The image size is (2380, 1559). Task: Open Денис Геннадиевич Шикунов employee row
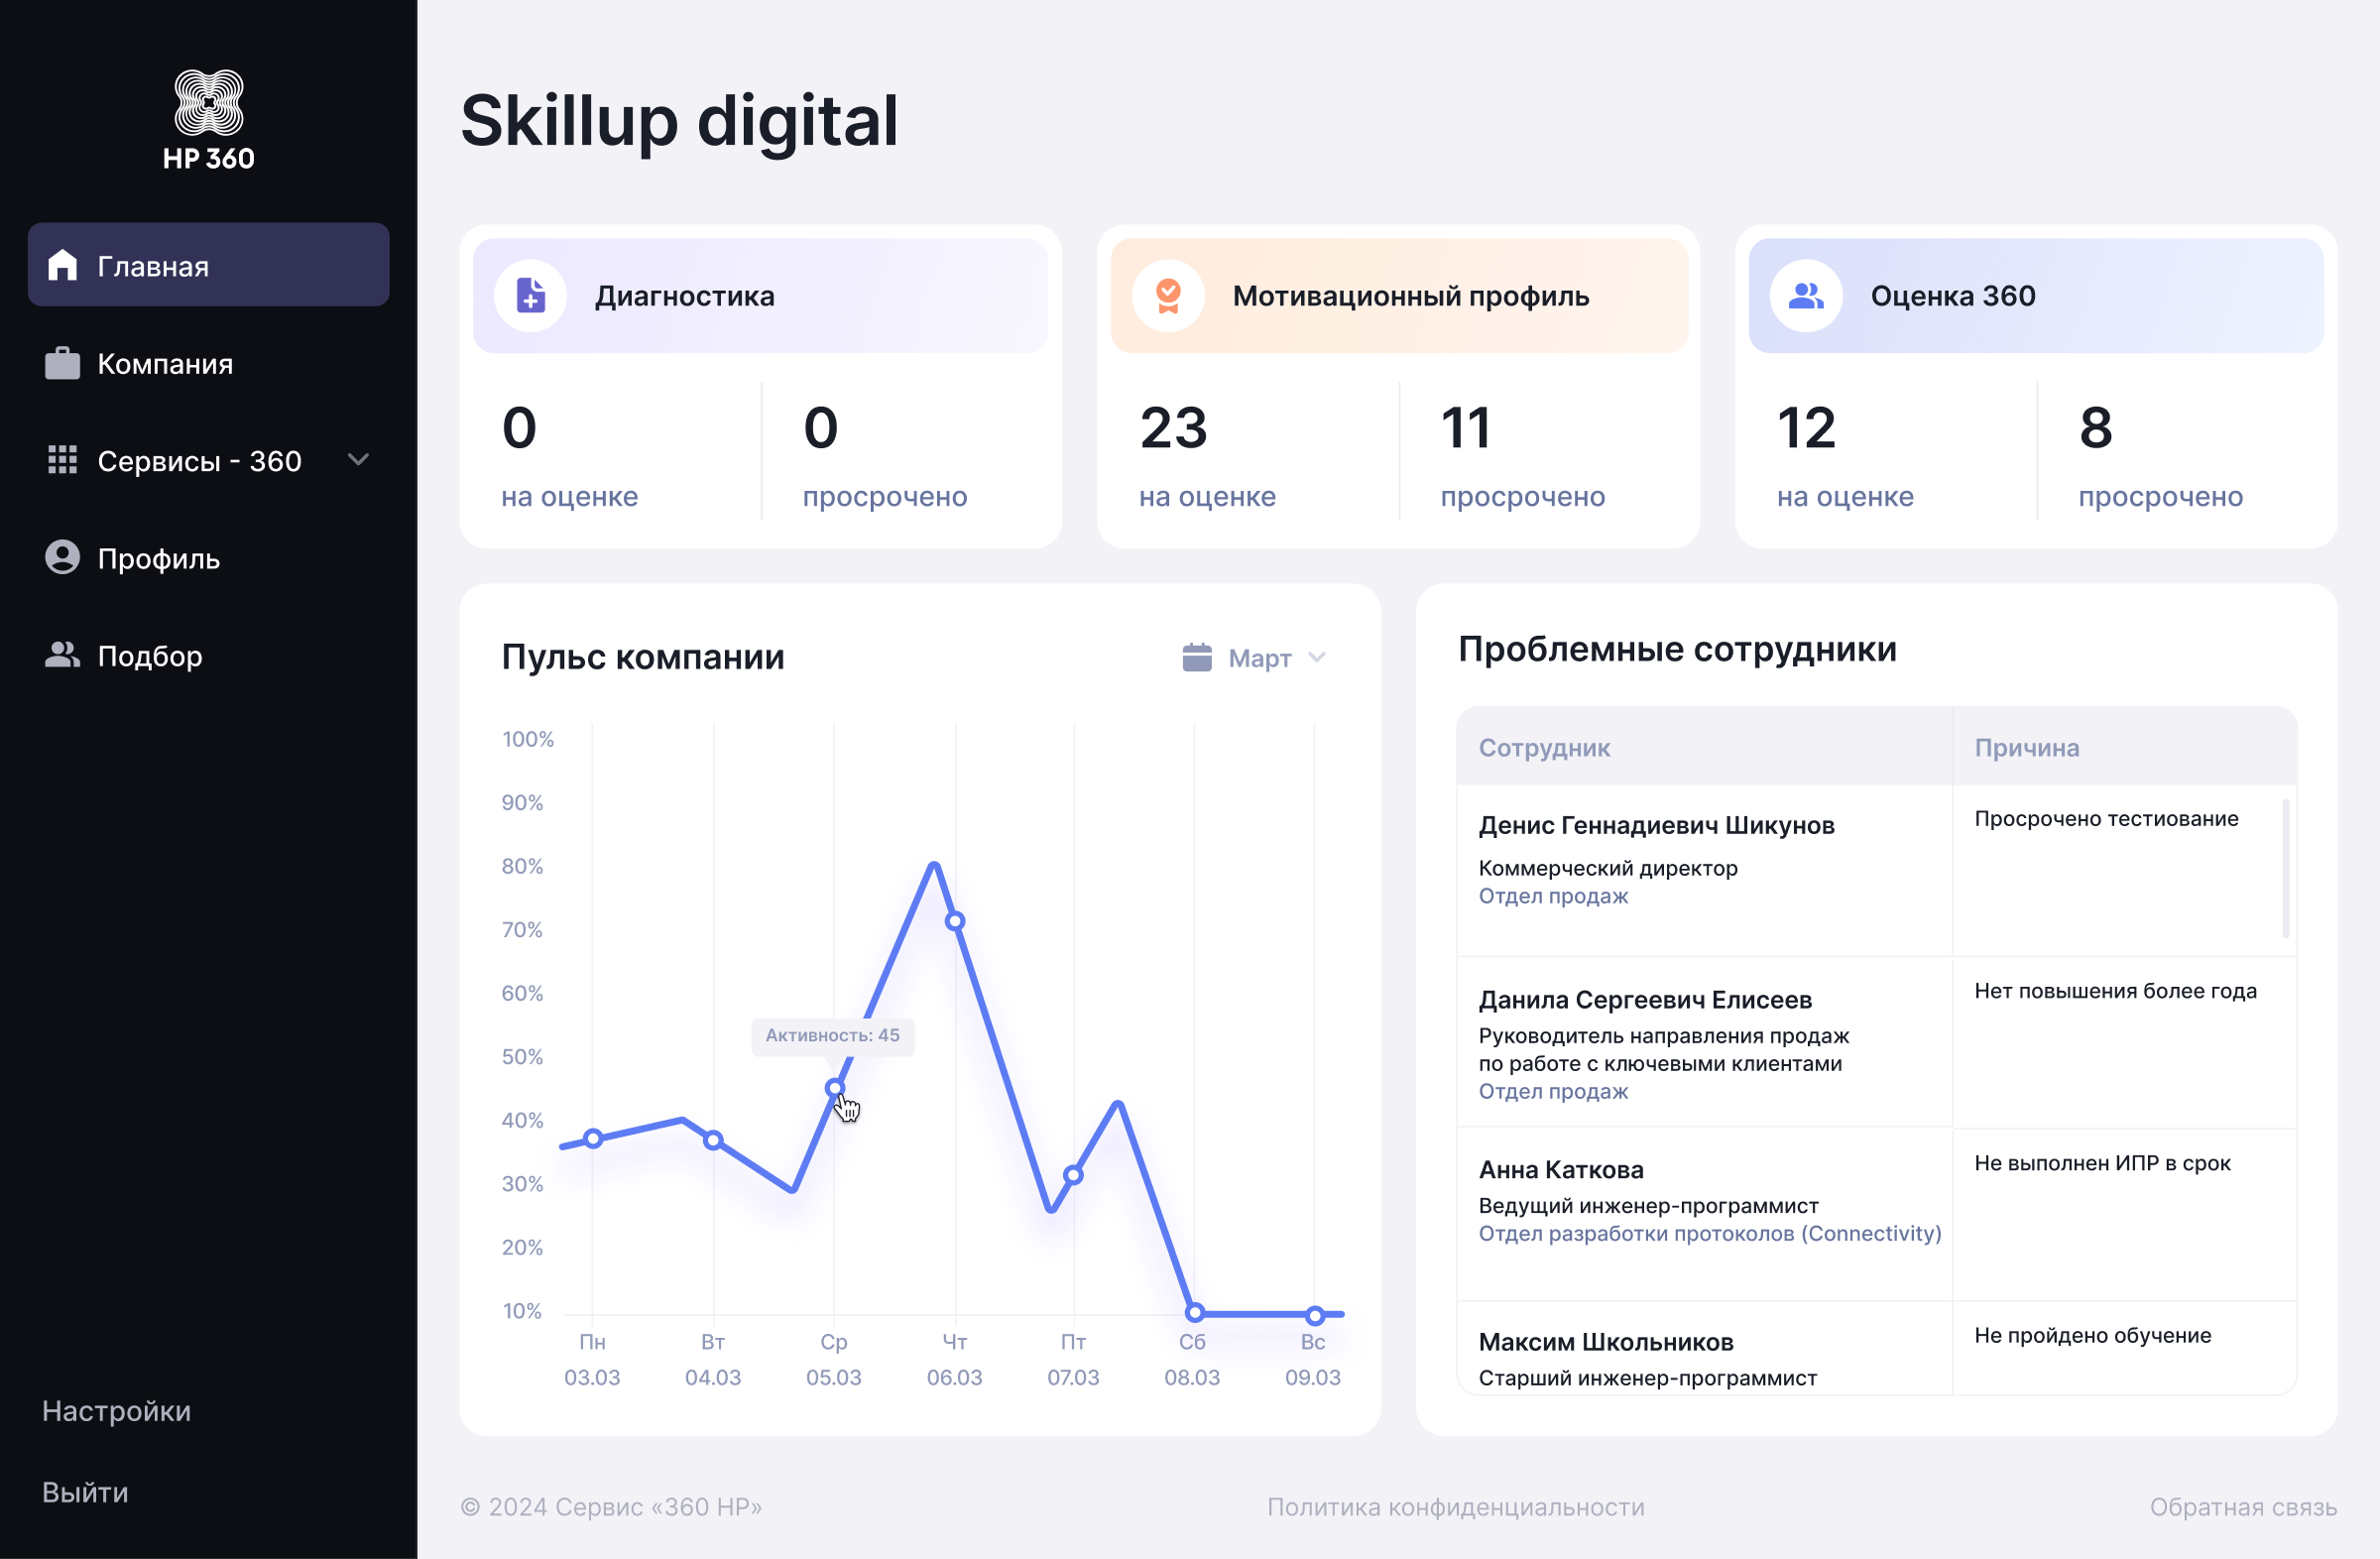[x=1656, y=825]
